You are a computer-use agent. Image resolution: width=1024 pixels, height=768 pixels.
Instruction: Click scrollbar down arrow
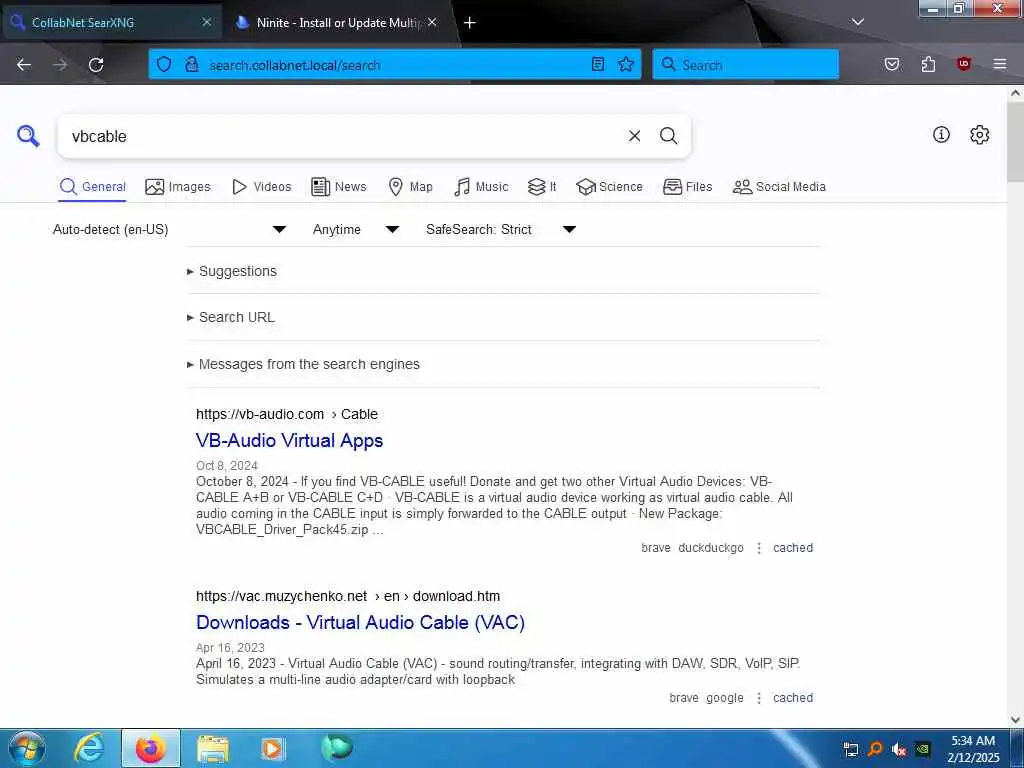point(1016,720)
